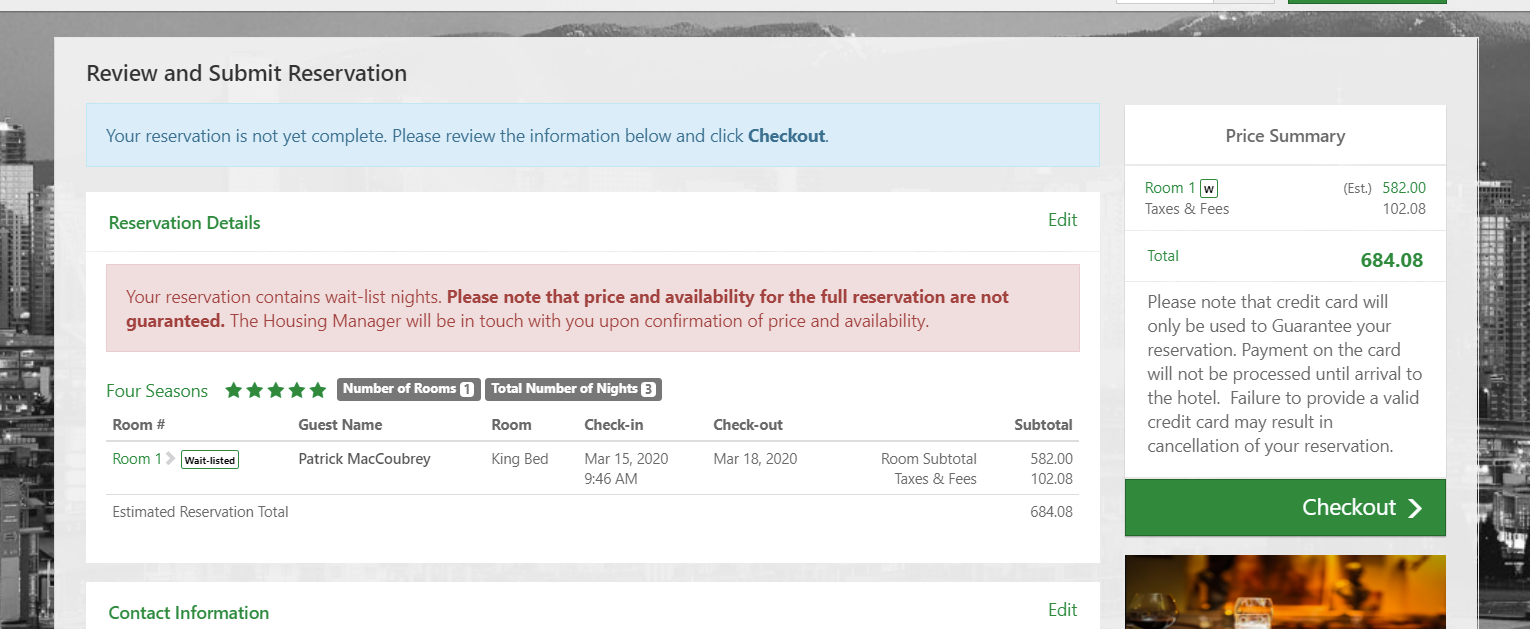This screenshot has height=629, width=1530.
Task: Click the guest name Patrick MacCoubrey
Action: (x=364, y=459)
